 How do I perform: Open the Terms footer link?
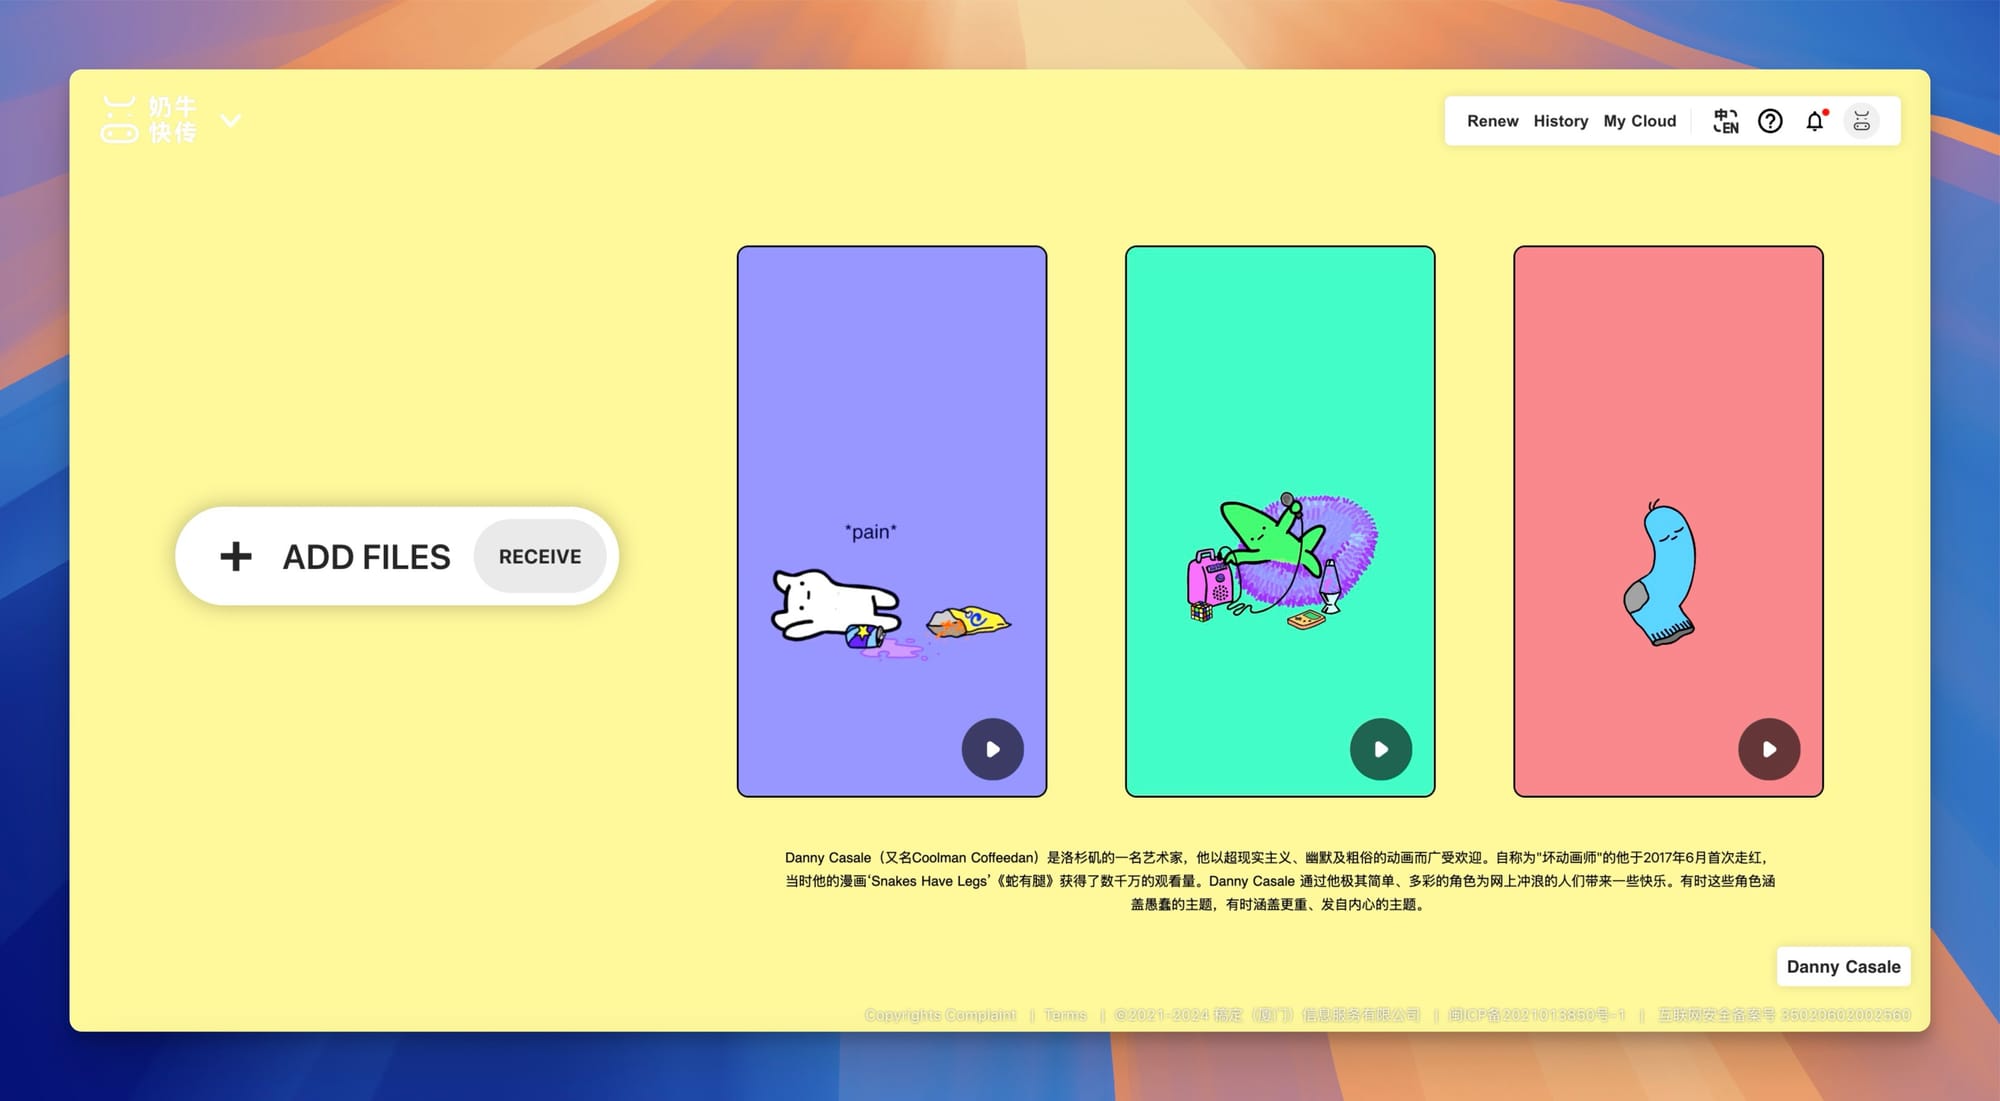click(x=1065, y=1015)
